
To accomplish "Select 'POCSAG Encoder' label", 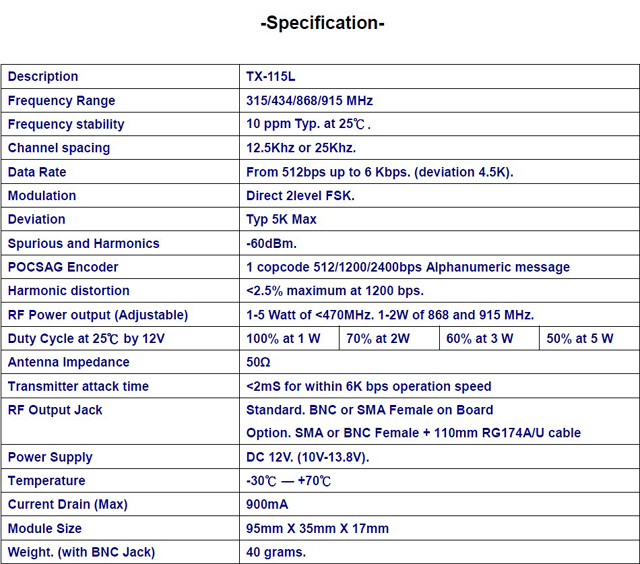I will 63,267.
